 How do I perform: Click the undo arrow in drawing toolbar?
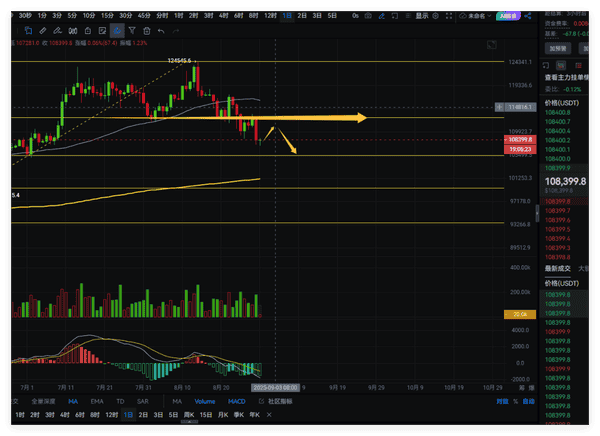click(x=161, y=31)
